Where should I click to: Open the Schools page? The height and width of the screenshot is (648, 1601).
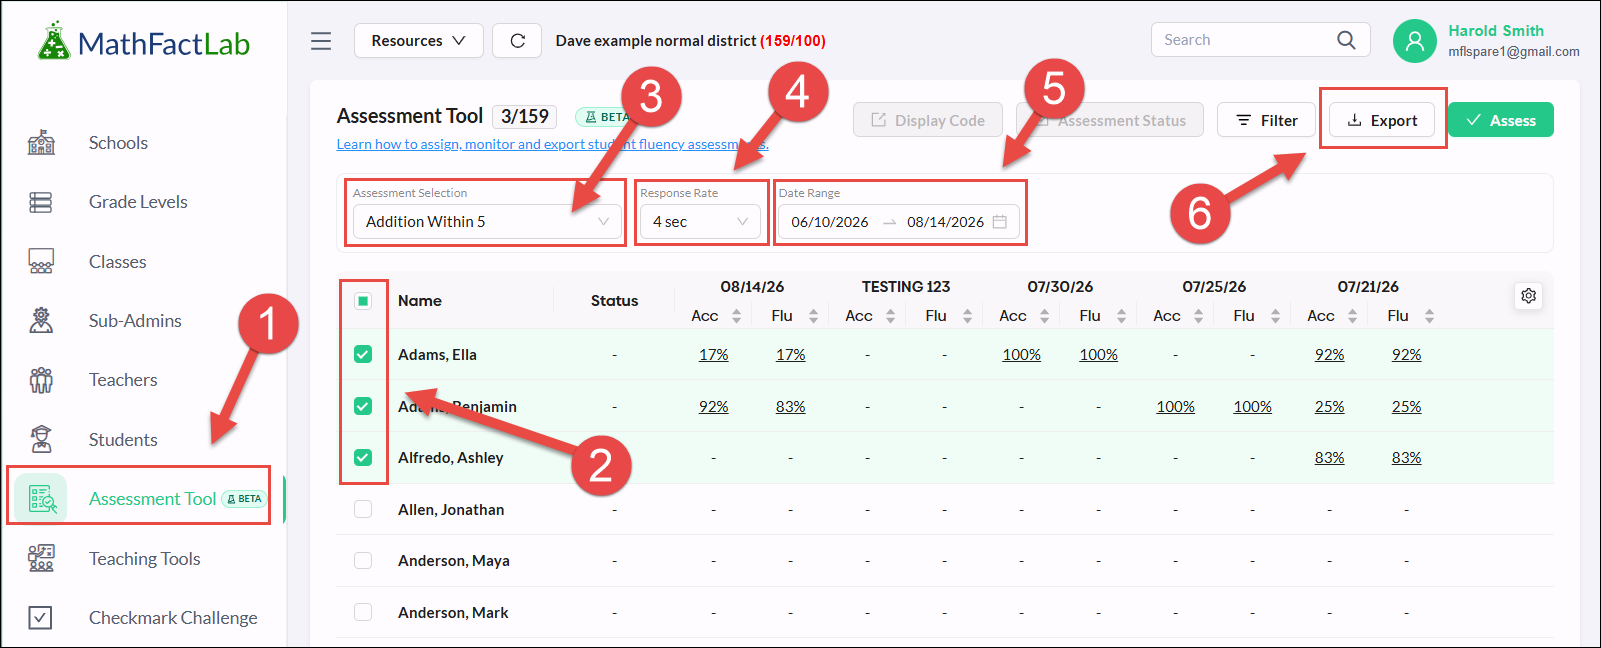118,143
